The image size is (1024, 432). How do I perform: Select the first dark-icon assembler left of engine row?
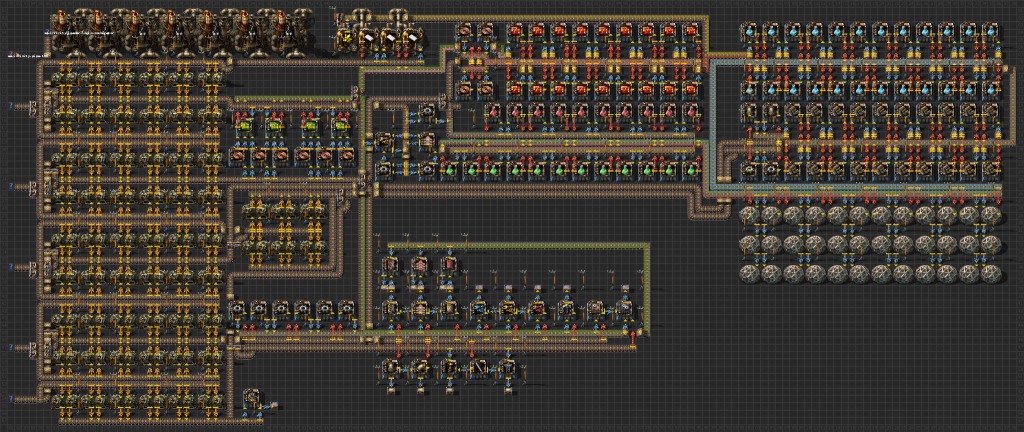click(751, 113)
